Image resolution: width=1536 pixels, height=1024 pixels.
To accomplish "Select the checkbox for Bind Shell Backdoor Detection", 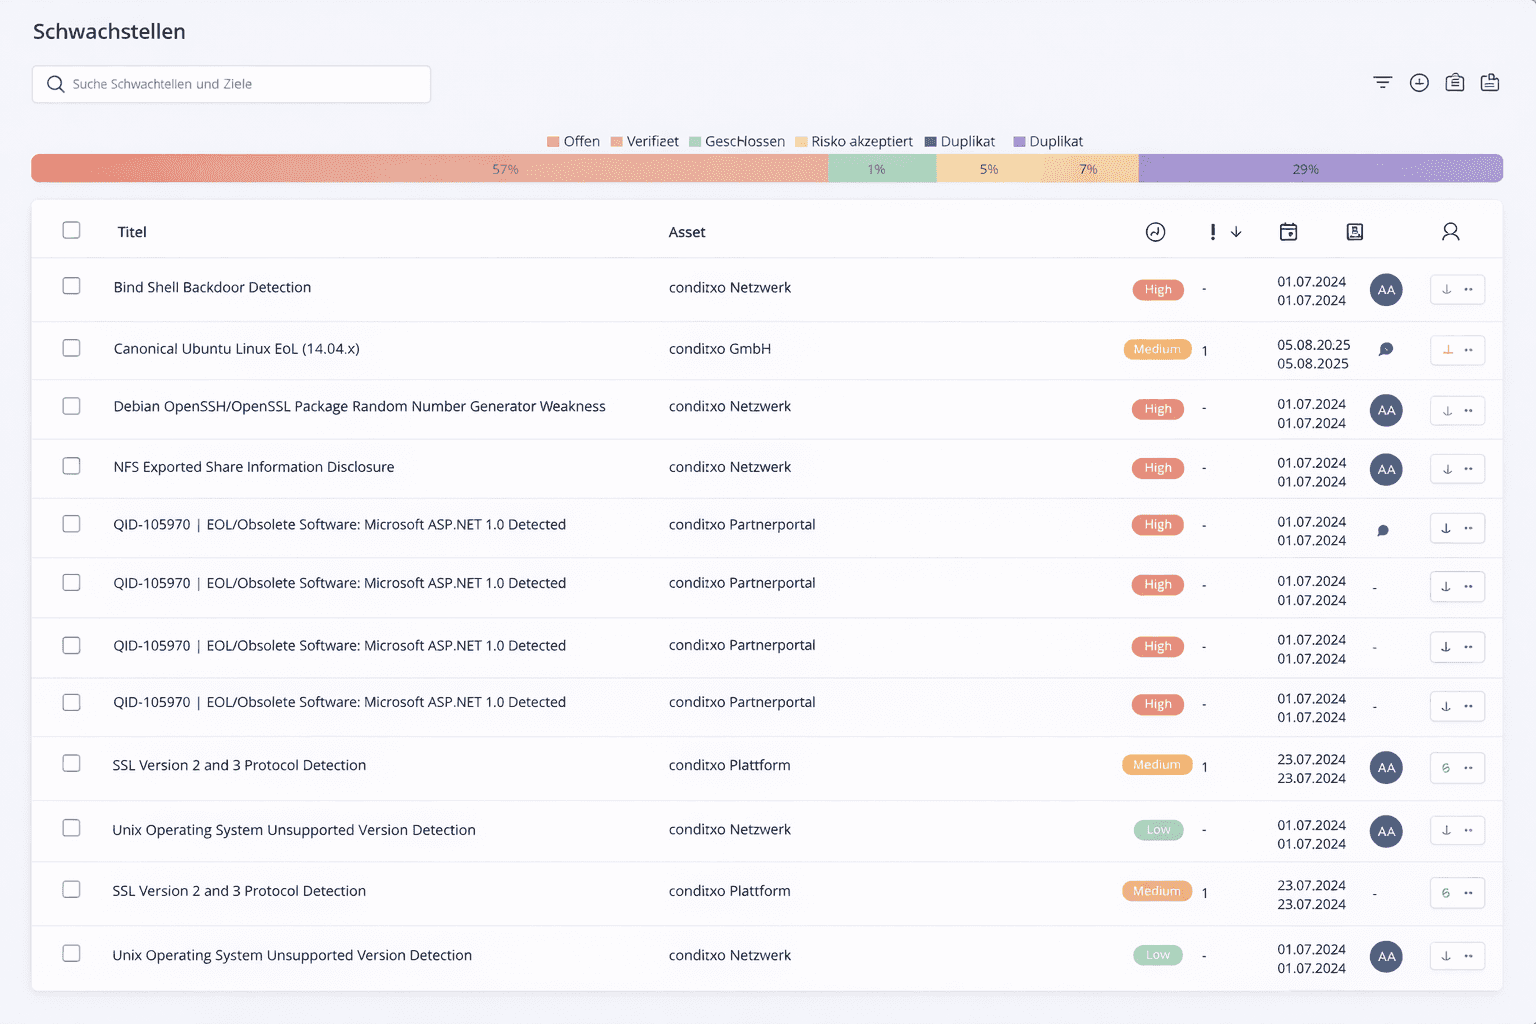I will (x=71, y=286).
